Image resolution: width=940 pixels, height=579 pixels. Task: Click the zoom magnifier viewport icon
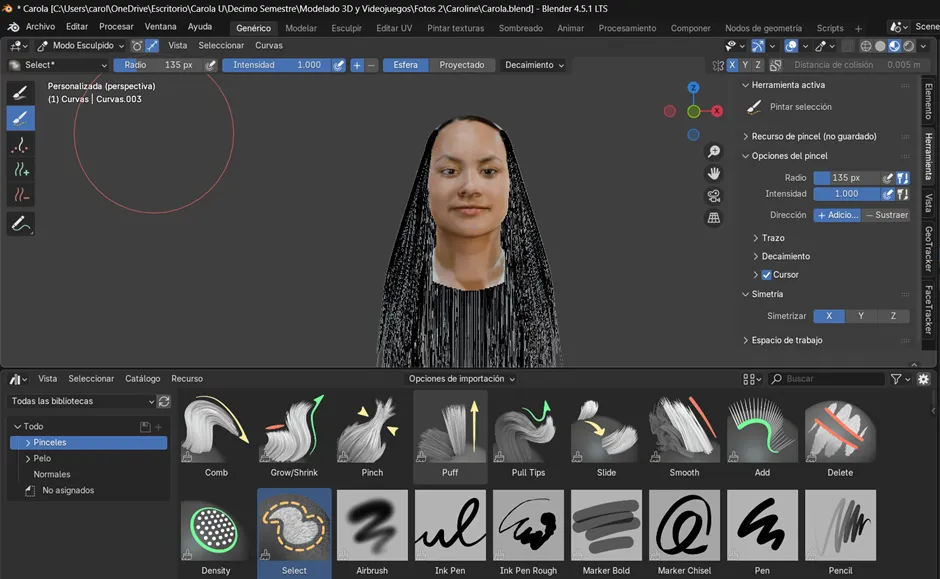(x=714, y=152)
